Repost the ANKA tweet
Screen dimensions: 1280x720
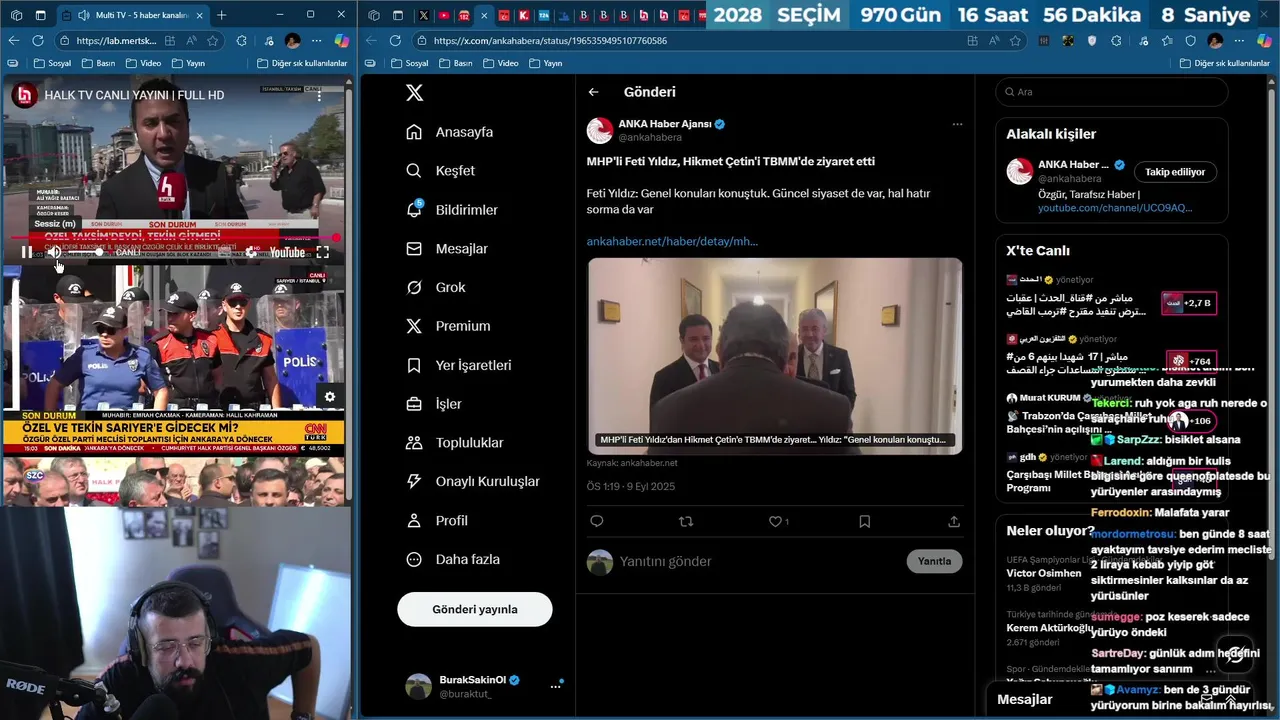coord(686,521)
